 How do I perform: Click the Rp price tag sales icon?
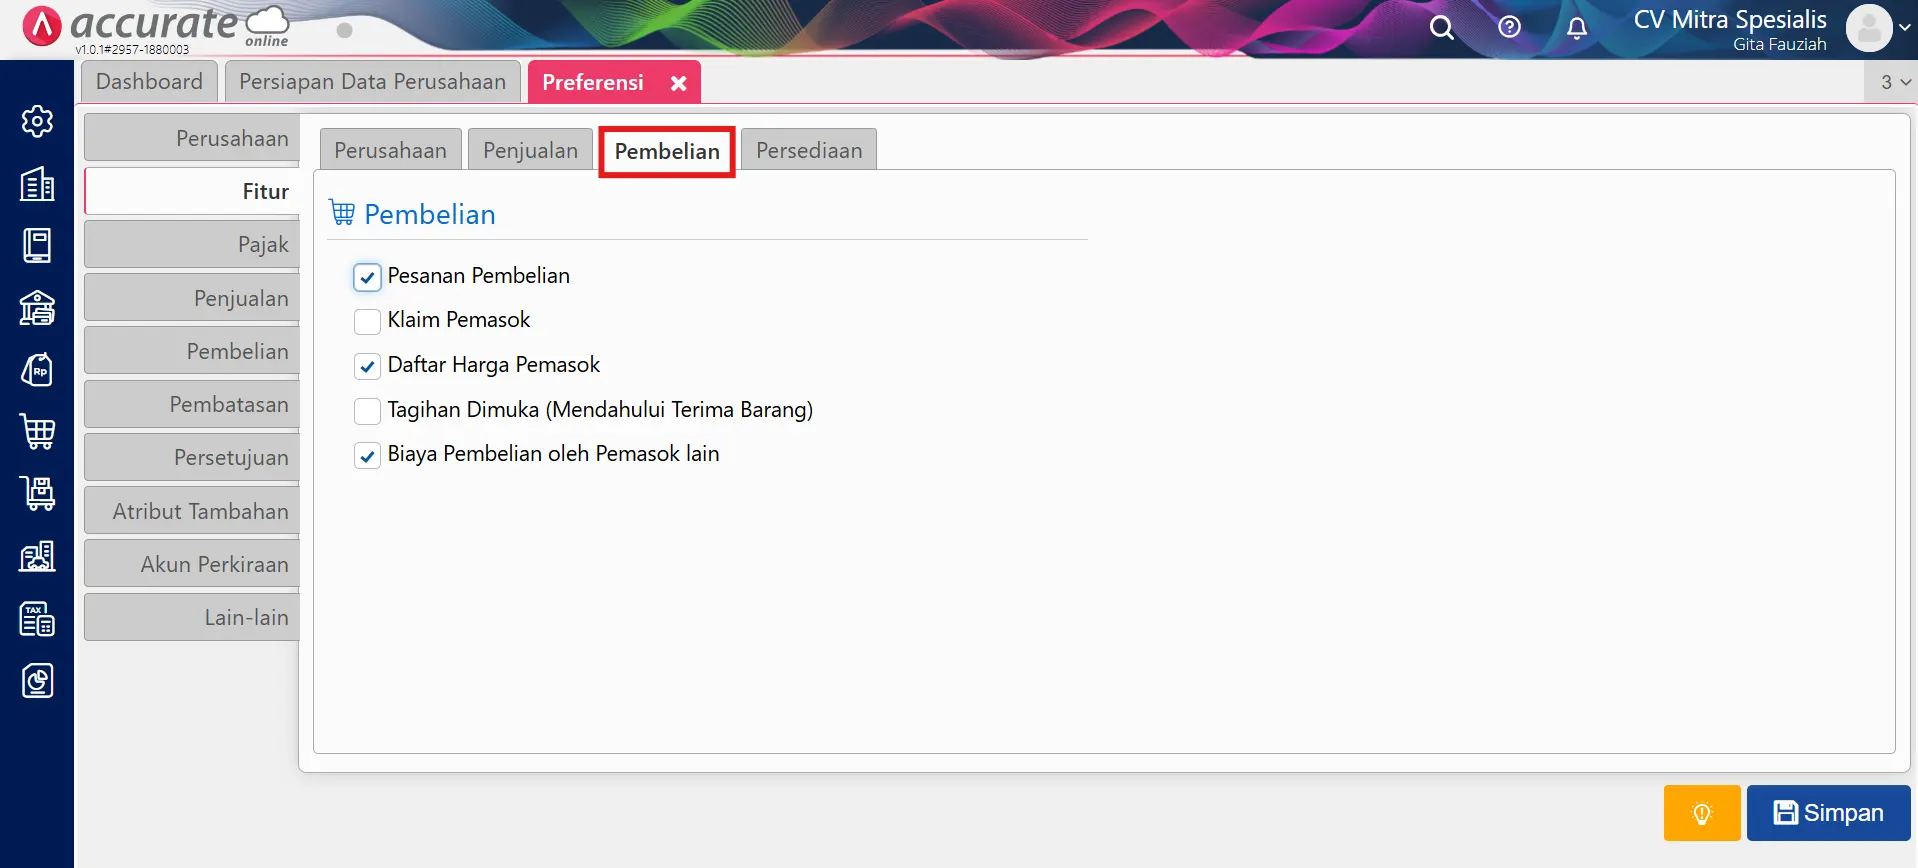tap(37, 370)
